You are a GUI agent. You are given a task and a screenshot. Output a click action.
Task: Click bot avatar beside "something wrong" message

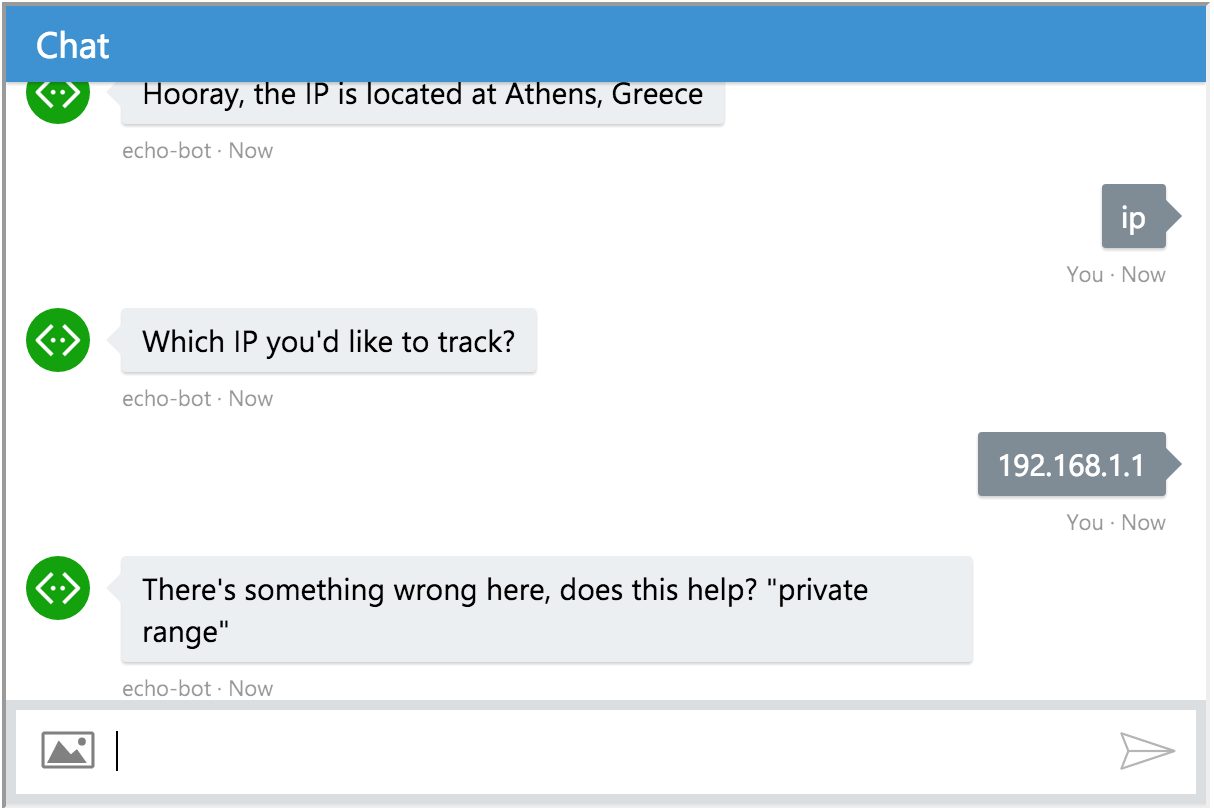tap(58, 588)
